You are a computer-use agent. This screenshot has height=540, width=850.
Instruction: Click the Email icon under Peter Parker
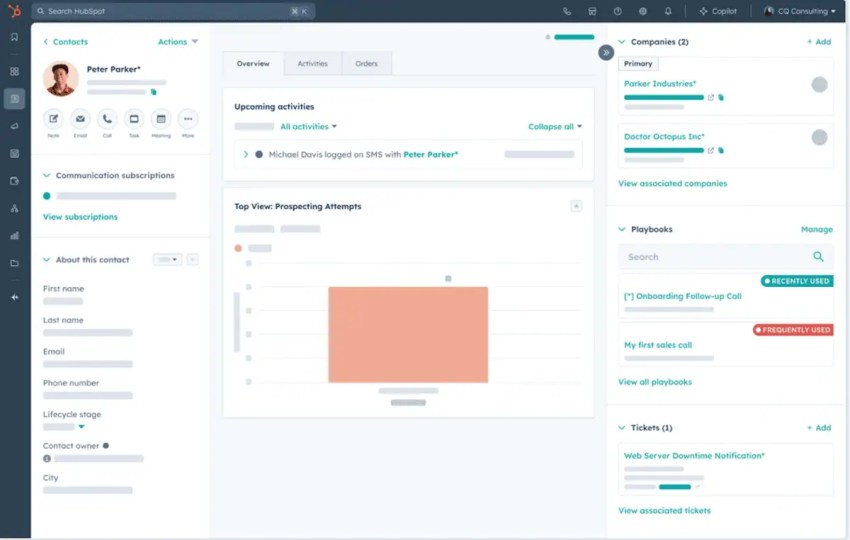(80, 119)
